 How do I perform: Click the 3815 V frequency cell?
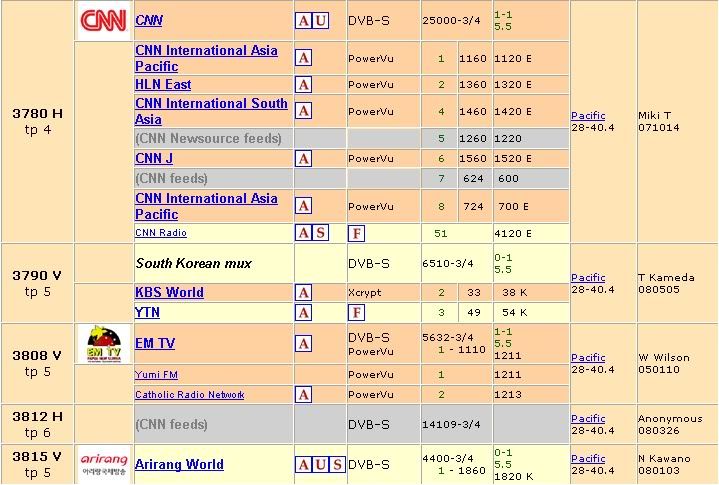[x=38, y=464]
